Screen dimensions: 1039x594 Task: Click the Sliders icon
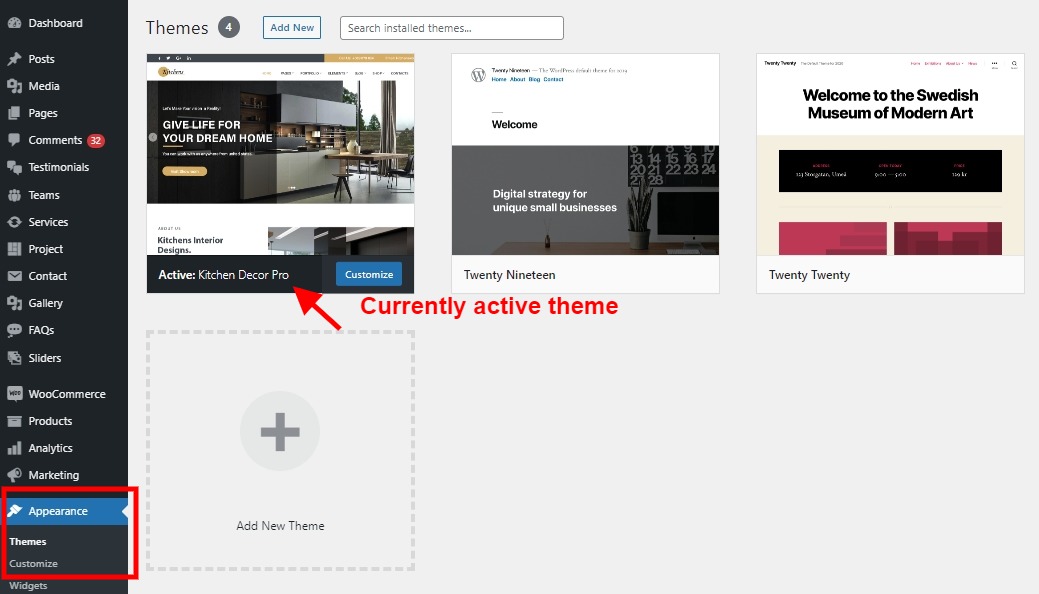coord(14,358)
